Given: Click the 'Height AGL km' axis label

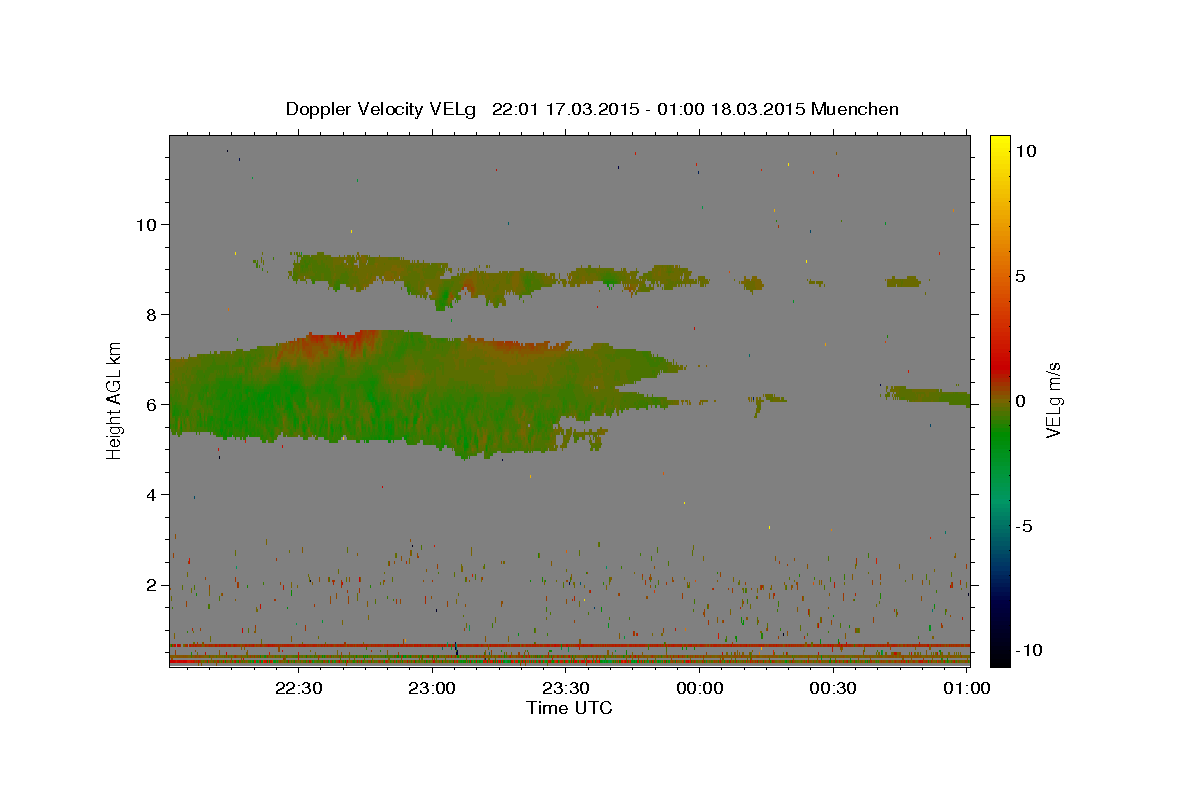Looking at the screenshot, I should point(115,400).
